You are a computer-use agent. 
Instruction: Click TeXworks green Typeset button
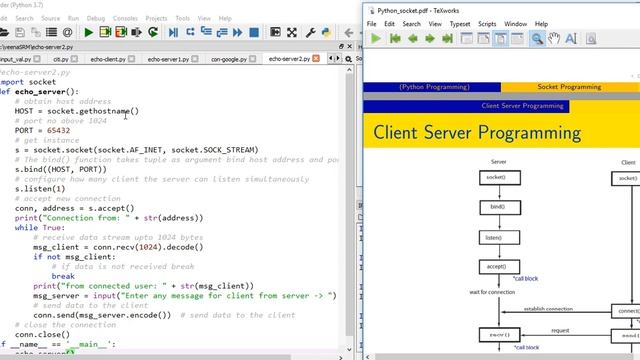[376, 39]
